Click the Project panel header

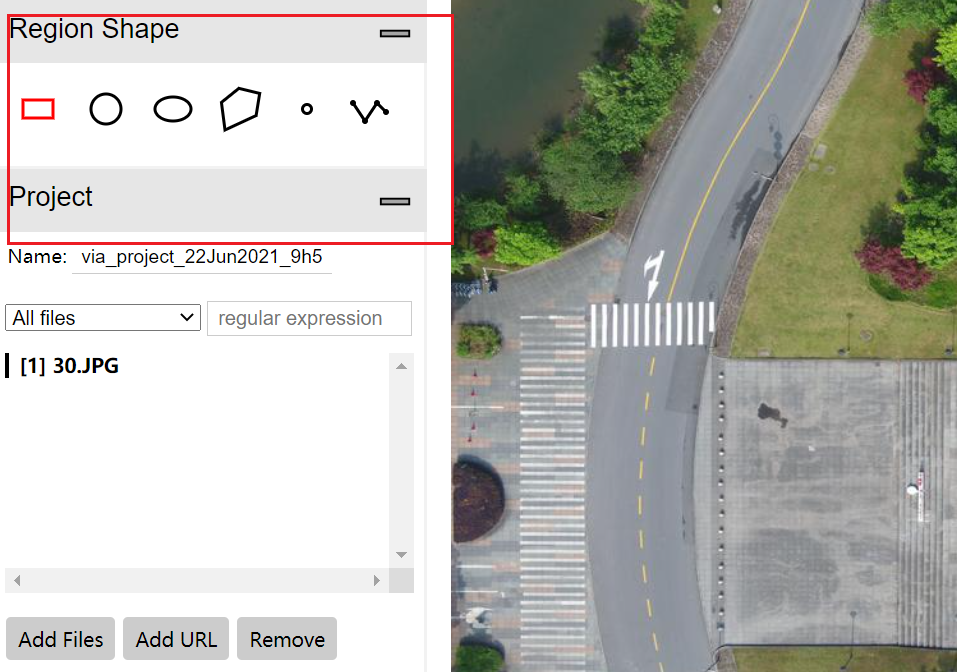pyautogui.click(x=214, y=200)
